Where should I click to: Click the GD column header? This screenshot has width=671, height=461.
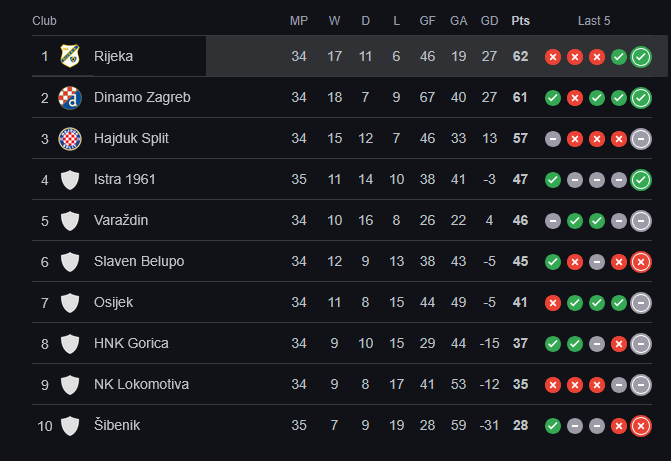point(489,21)
